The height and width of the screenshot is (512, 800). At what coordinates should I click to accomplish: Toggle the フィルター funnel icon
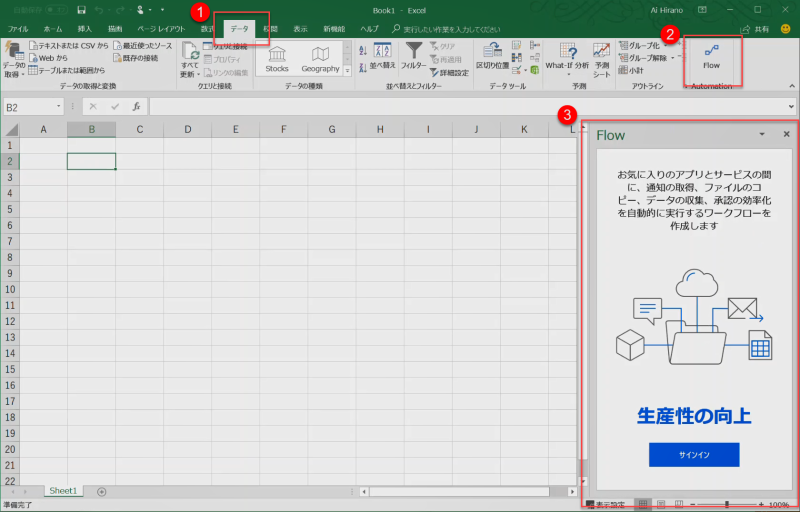pyautogui.click(x=413, y=56)
